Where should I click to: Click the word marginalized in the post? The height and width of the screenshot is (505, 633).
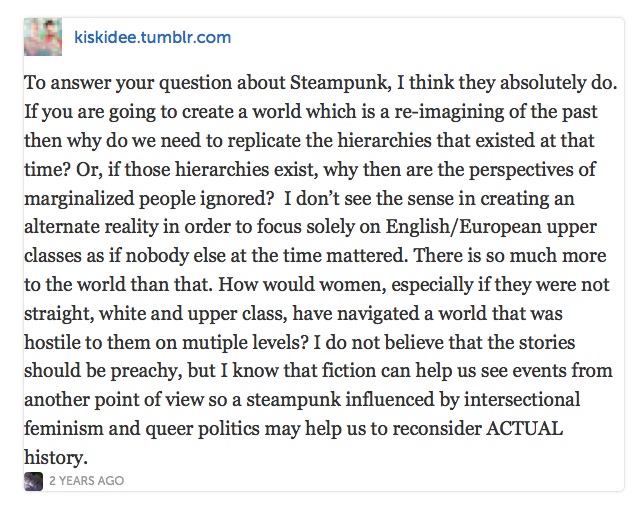79,199
